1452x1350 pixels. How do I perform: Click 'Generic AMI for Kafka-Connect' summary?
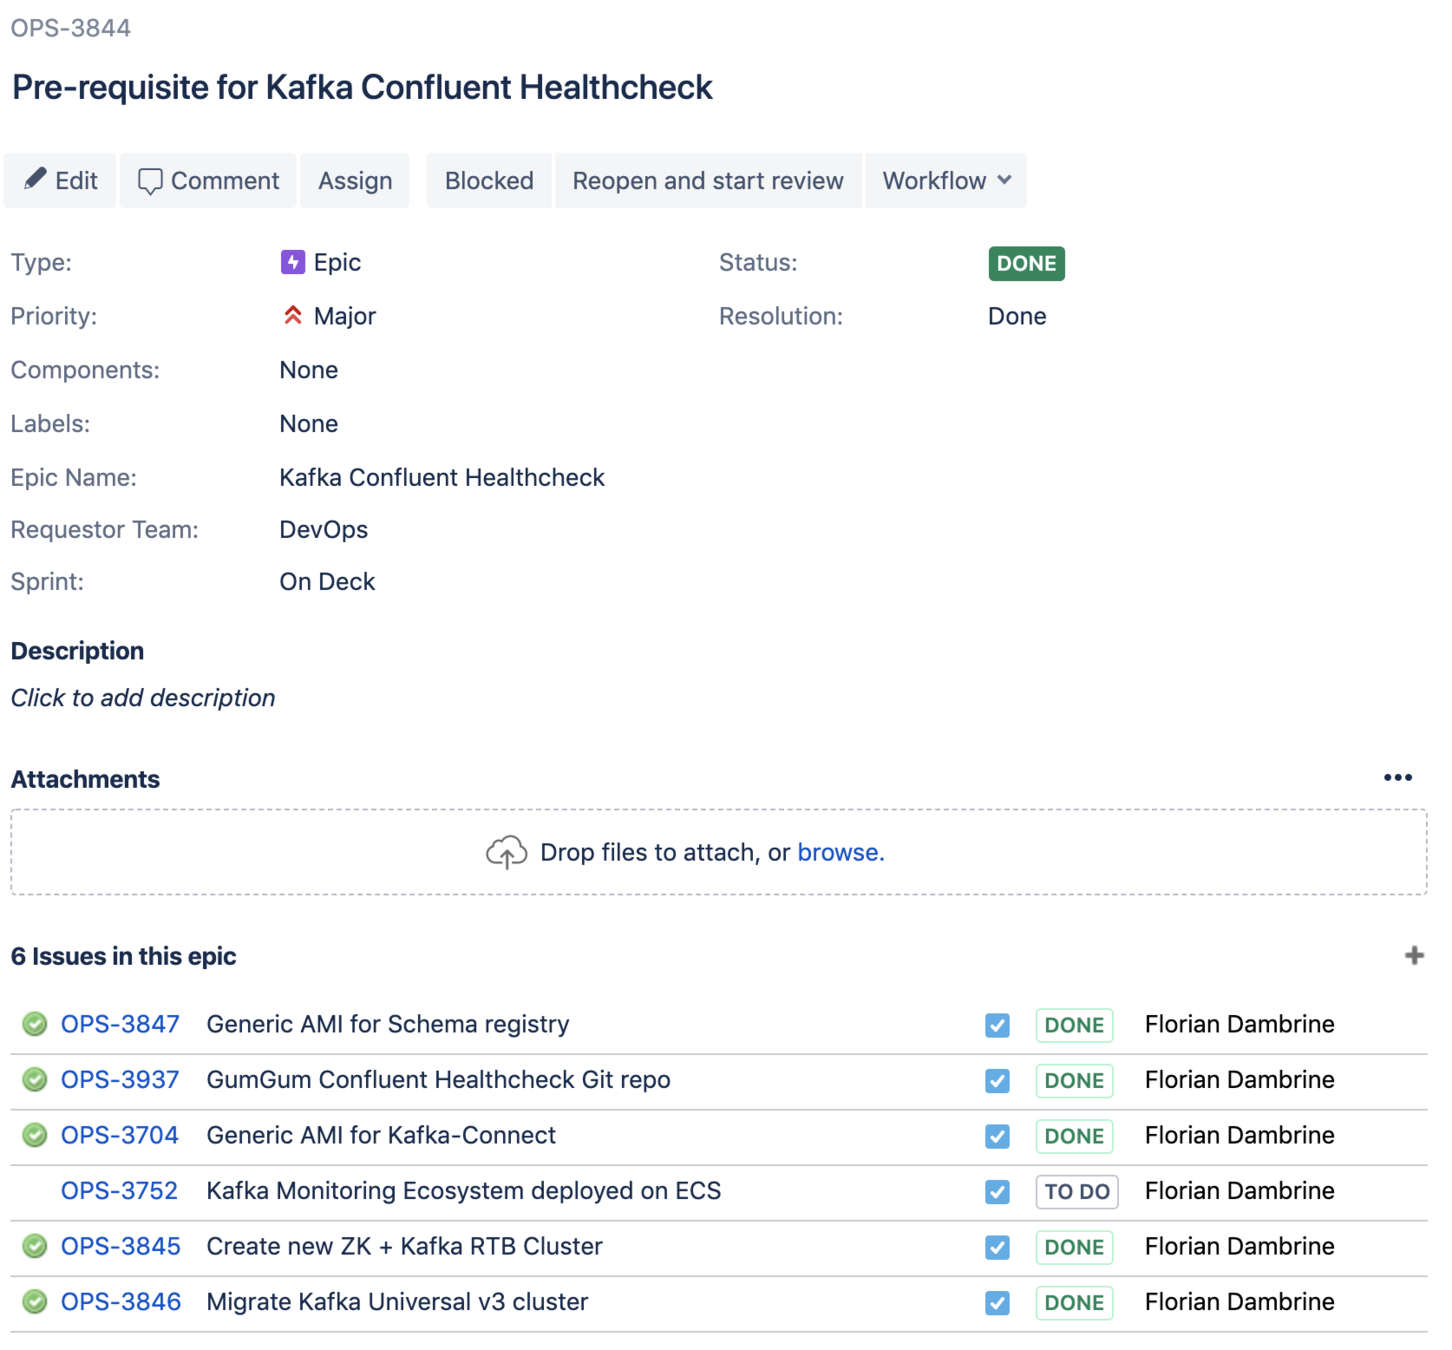[x=381, y=1135]
